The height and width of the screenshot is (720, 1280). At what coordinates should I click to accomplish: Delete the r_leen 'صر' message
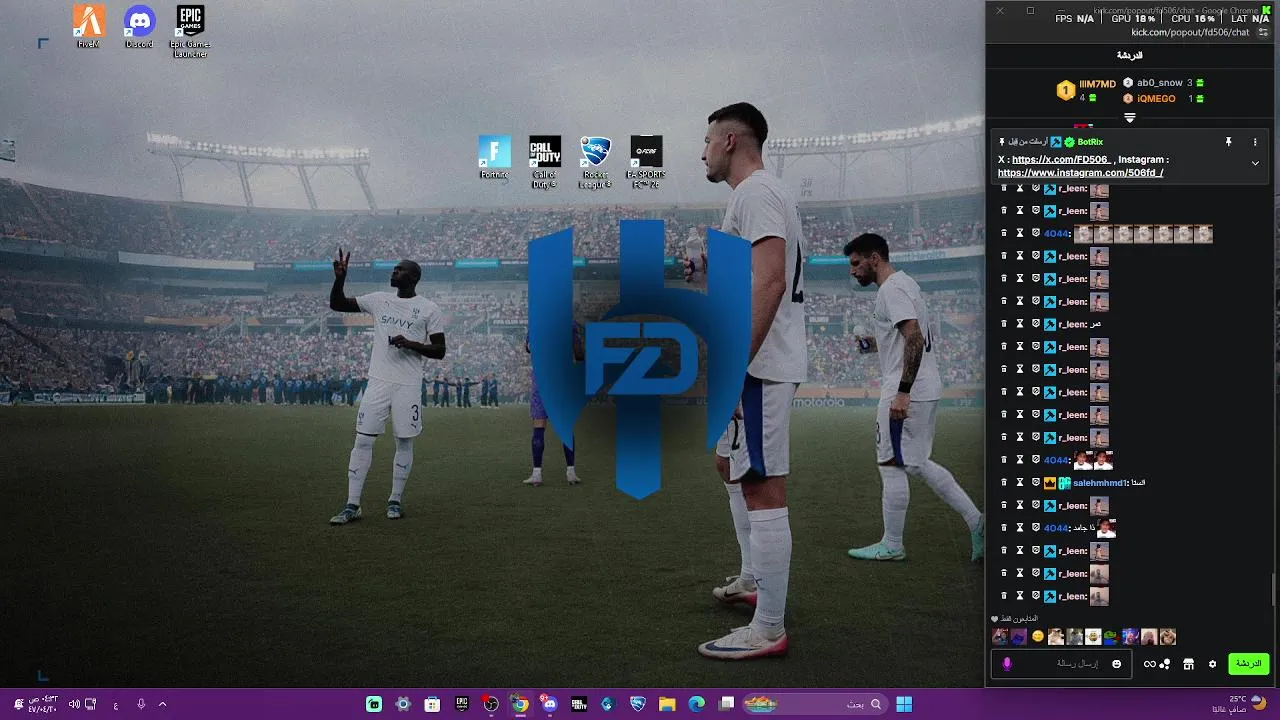[x=1004, y=324]
